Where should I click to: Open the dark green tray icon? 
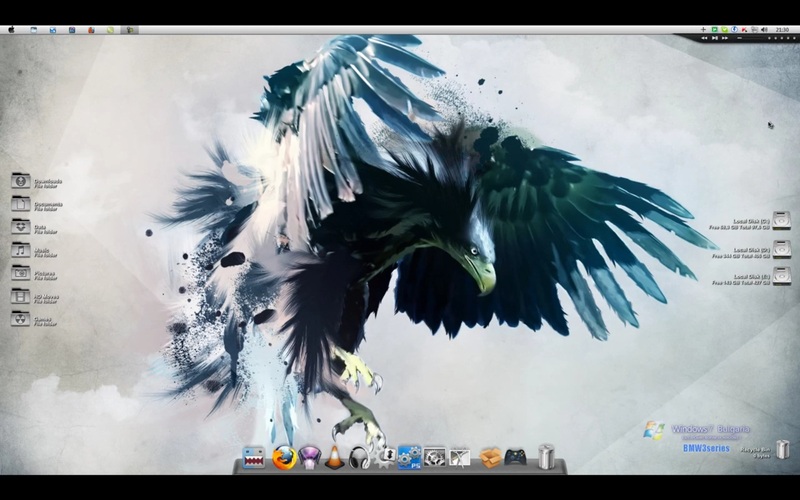click(x=714, y=30)
